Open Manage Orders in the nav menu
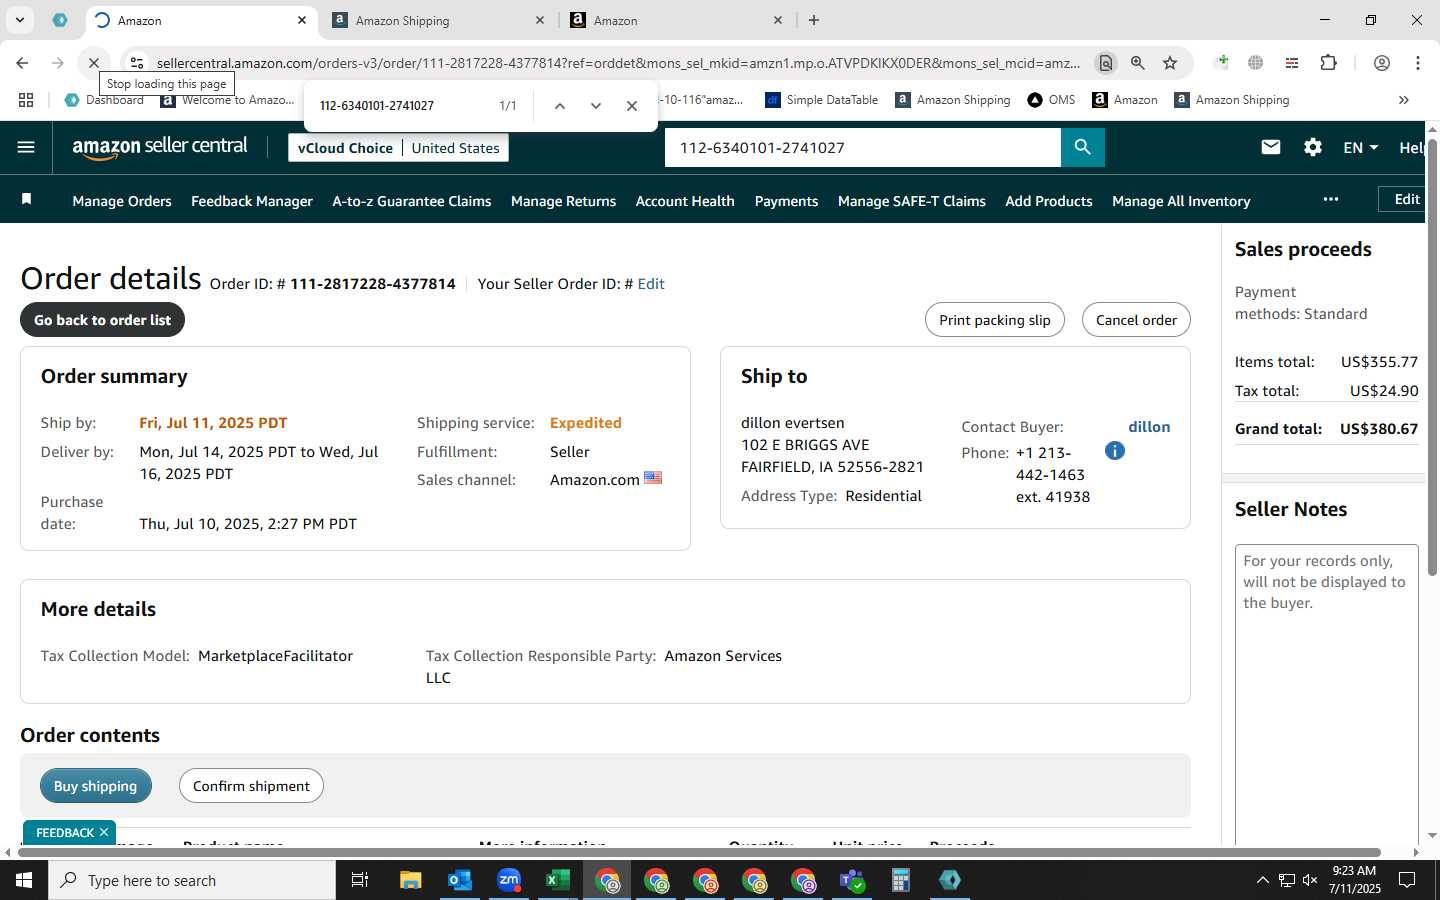1440x900 pixels. pos(122,201)
